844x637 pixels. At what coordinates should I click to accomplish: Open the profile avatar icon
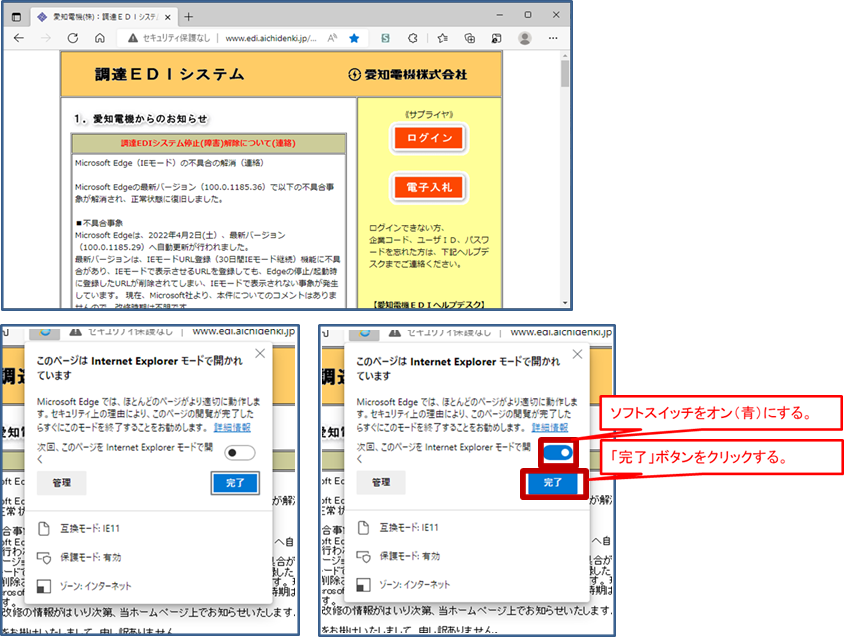point(525,38)
